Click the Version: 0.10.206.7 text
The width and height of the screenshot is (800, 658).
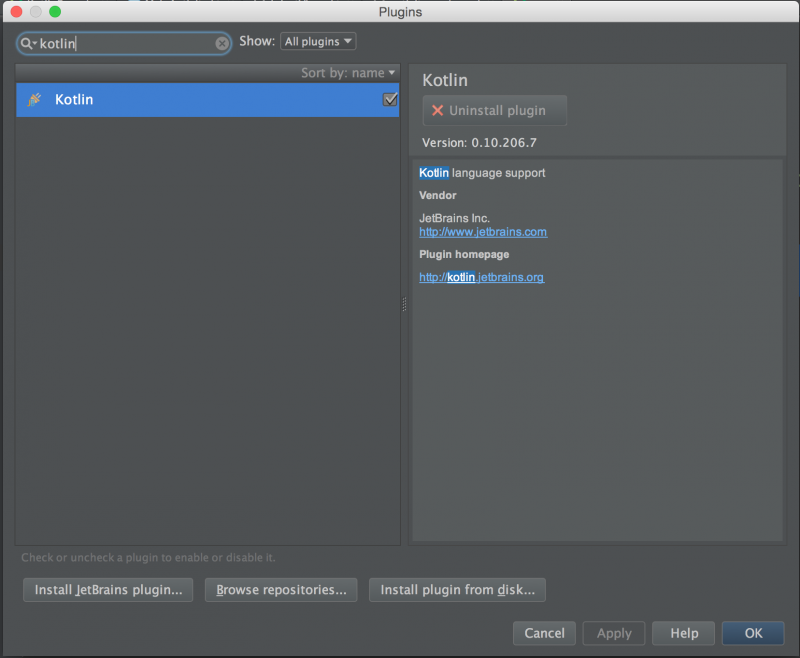[x=479, y=142]
